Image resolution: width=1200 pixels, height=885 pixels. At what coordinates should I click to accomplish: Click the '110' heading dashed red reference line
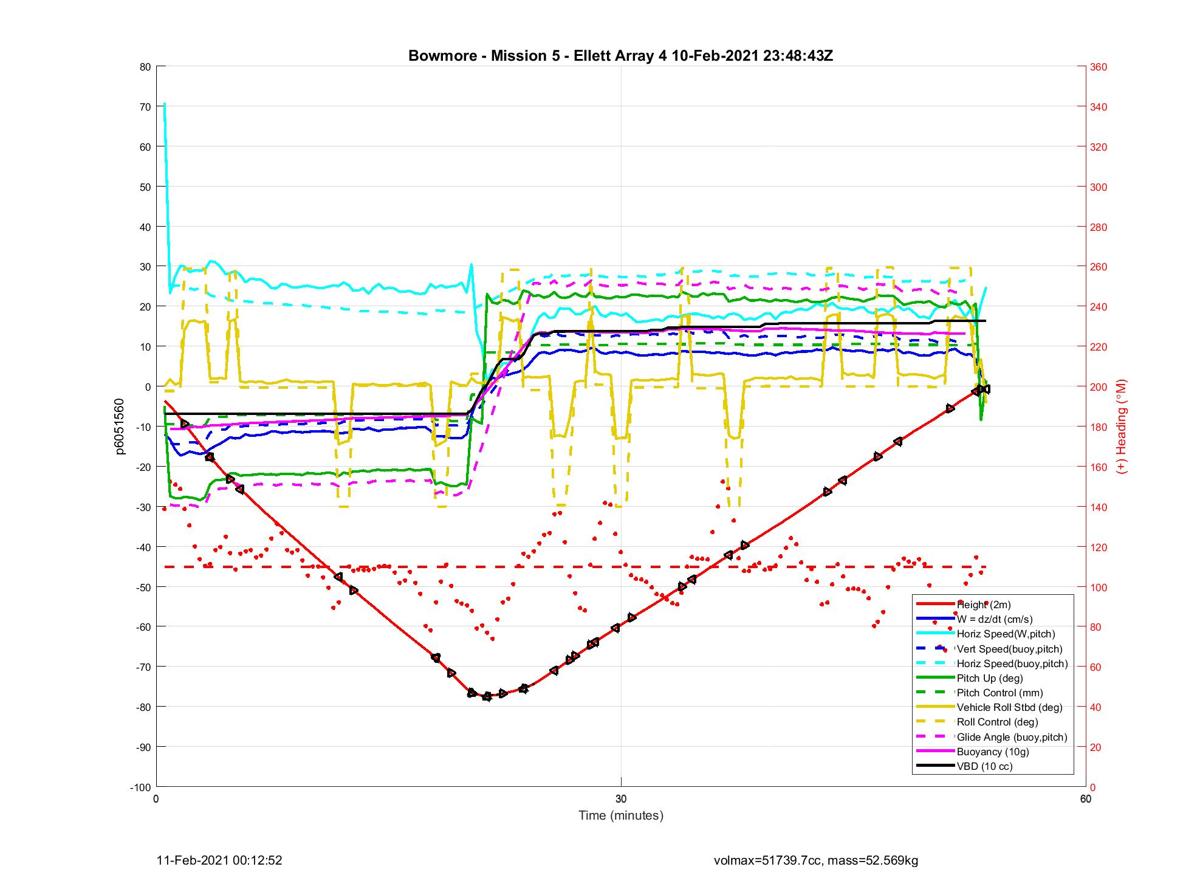pos(575,567)
